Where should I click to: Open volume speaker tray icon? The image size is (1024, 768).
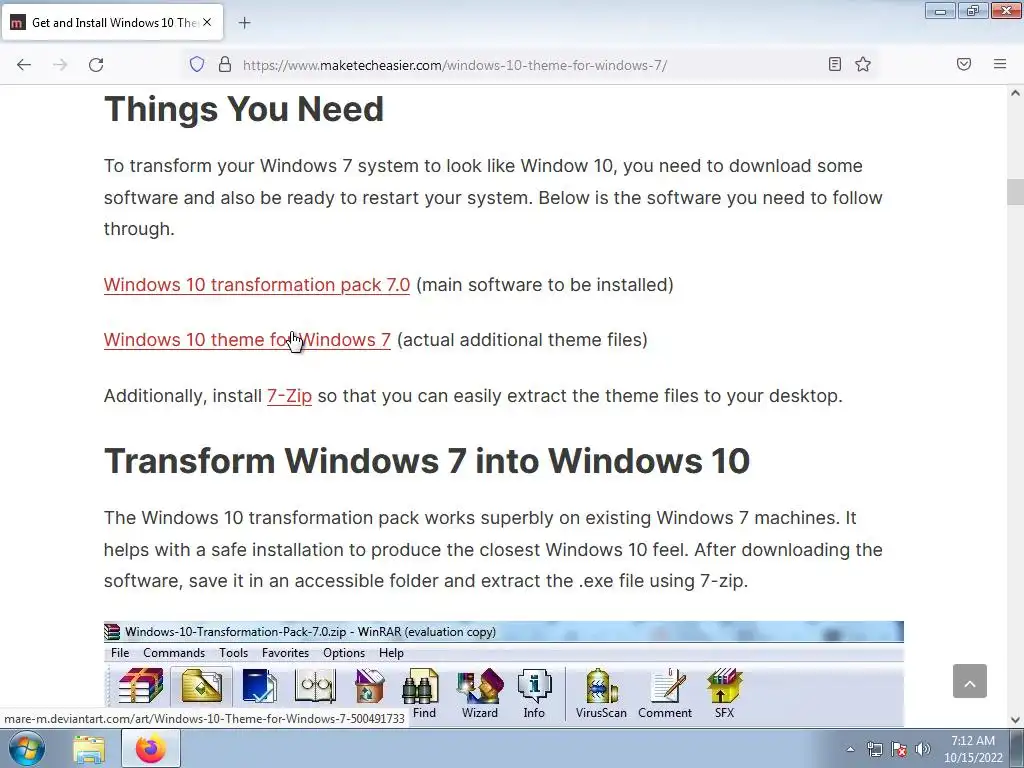click(x=922, y=749)
